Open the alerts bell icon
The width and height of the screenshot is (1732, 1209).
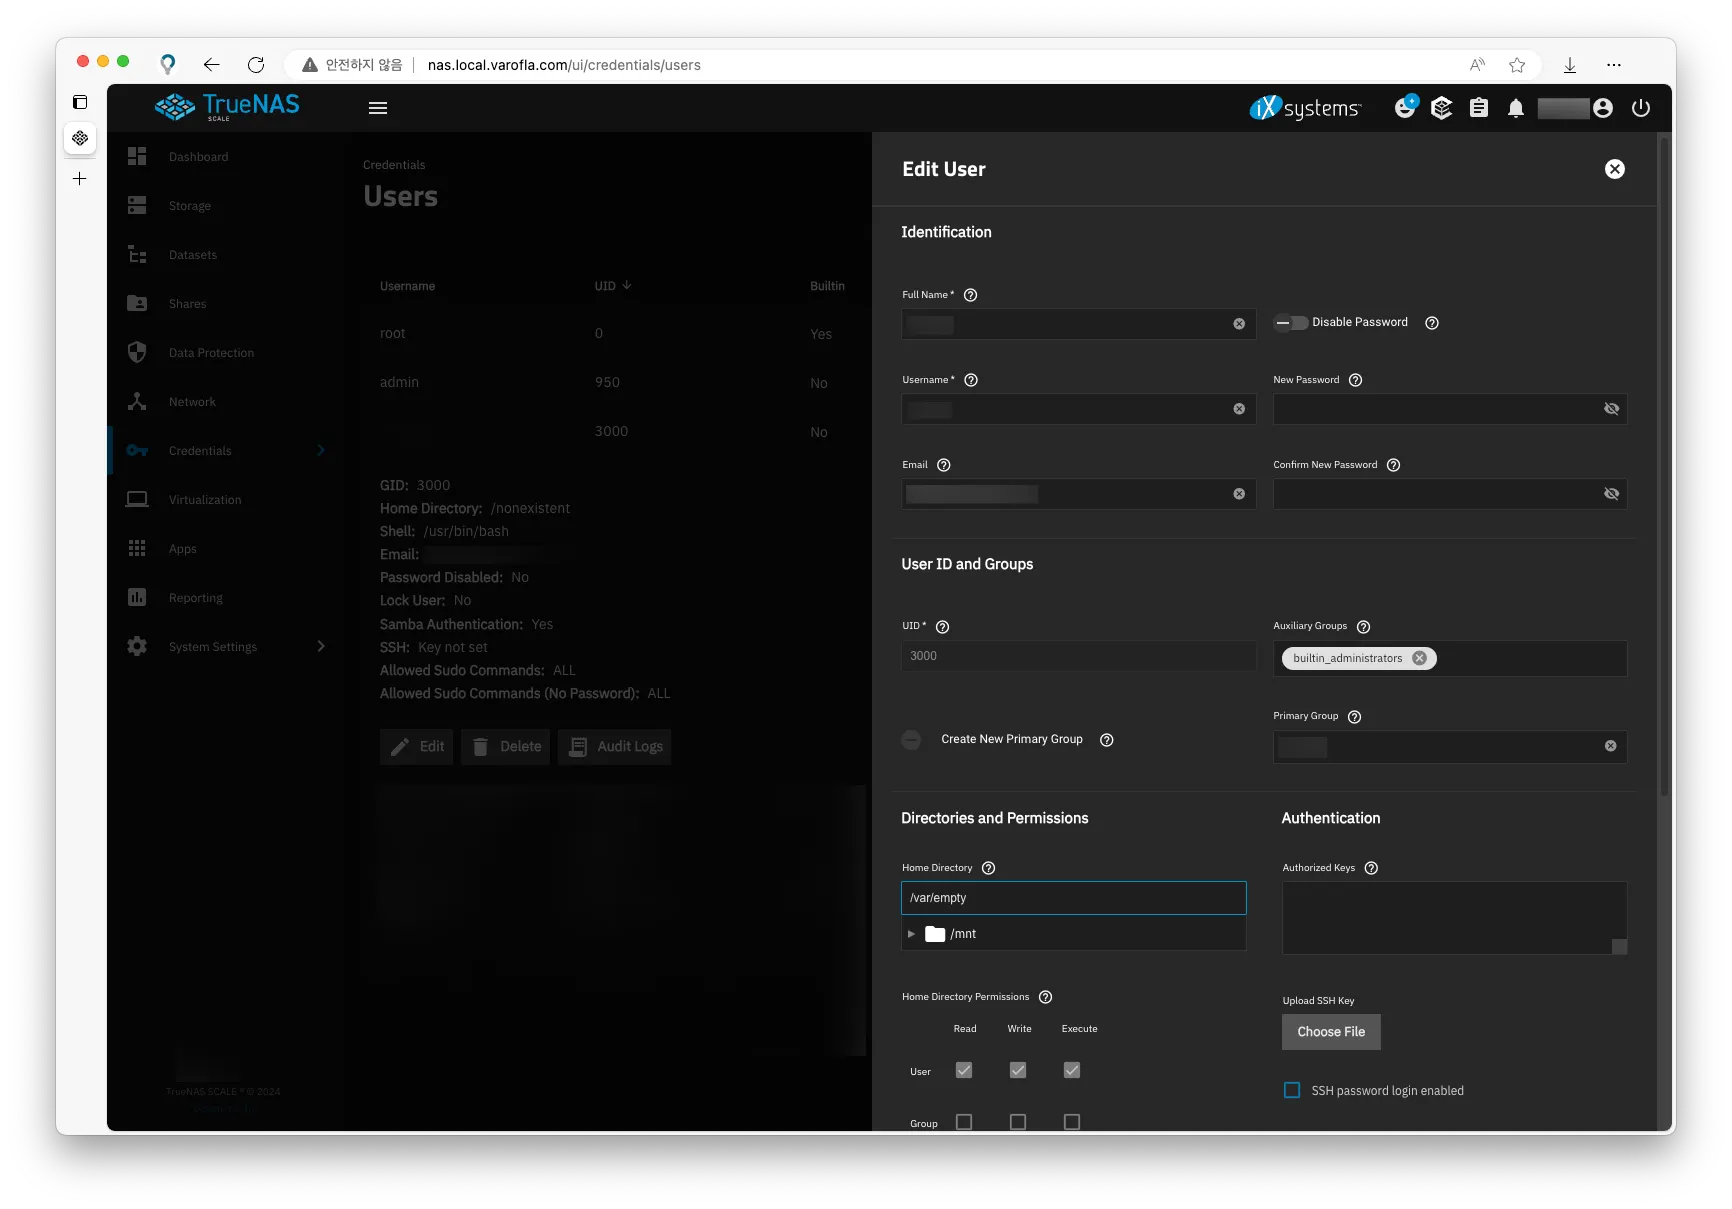point(1515,108)
